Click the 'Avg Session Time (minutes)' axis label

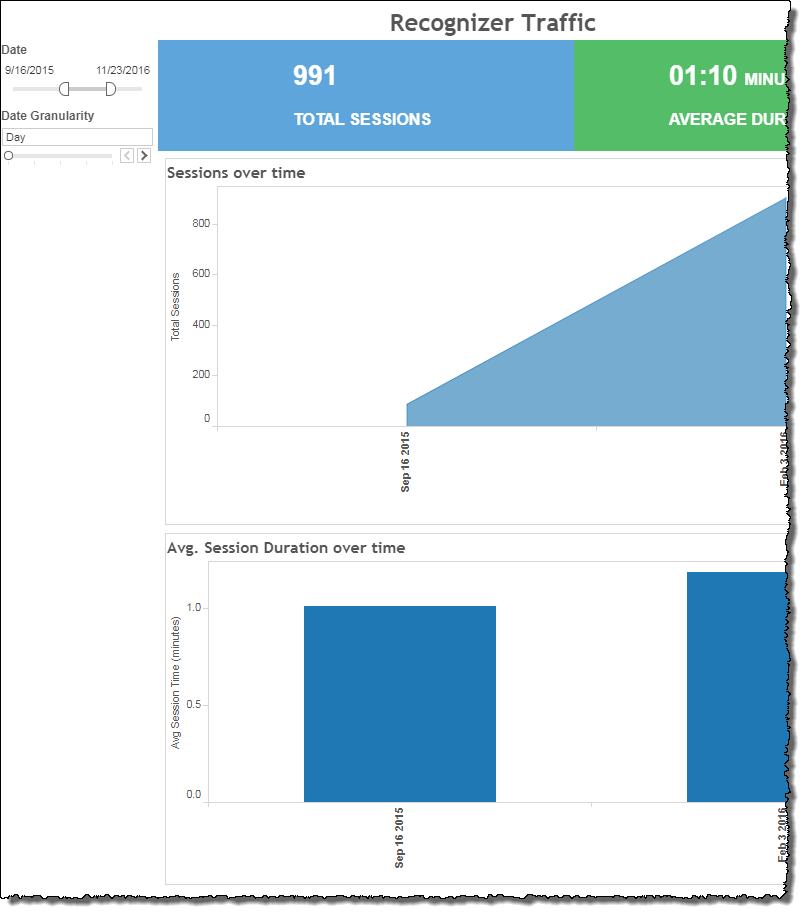[176, 682]
